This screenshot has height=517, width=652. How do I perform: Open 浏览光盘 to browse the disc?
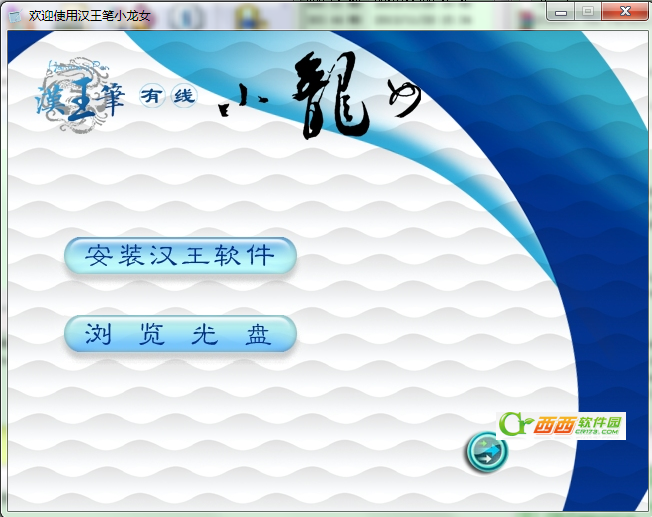pyautogui.click(x=180, y=334)
